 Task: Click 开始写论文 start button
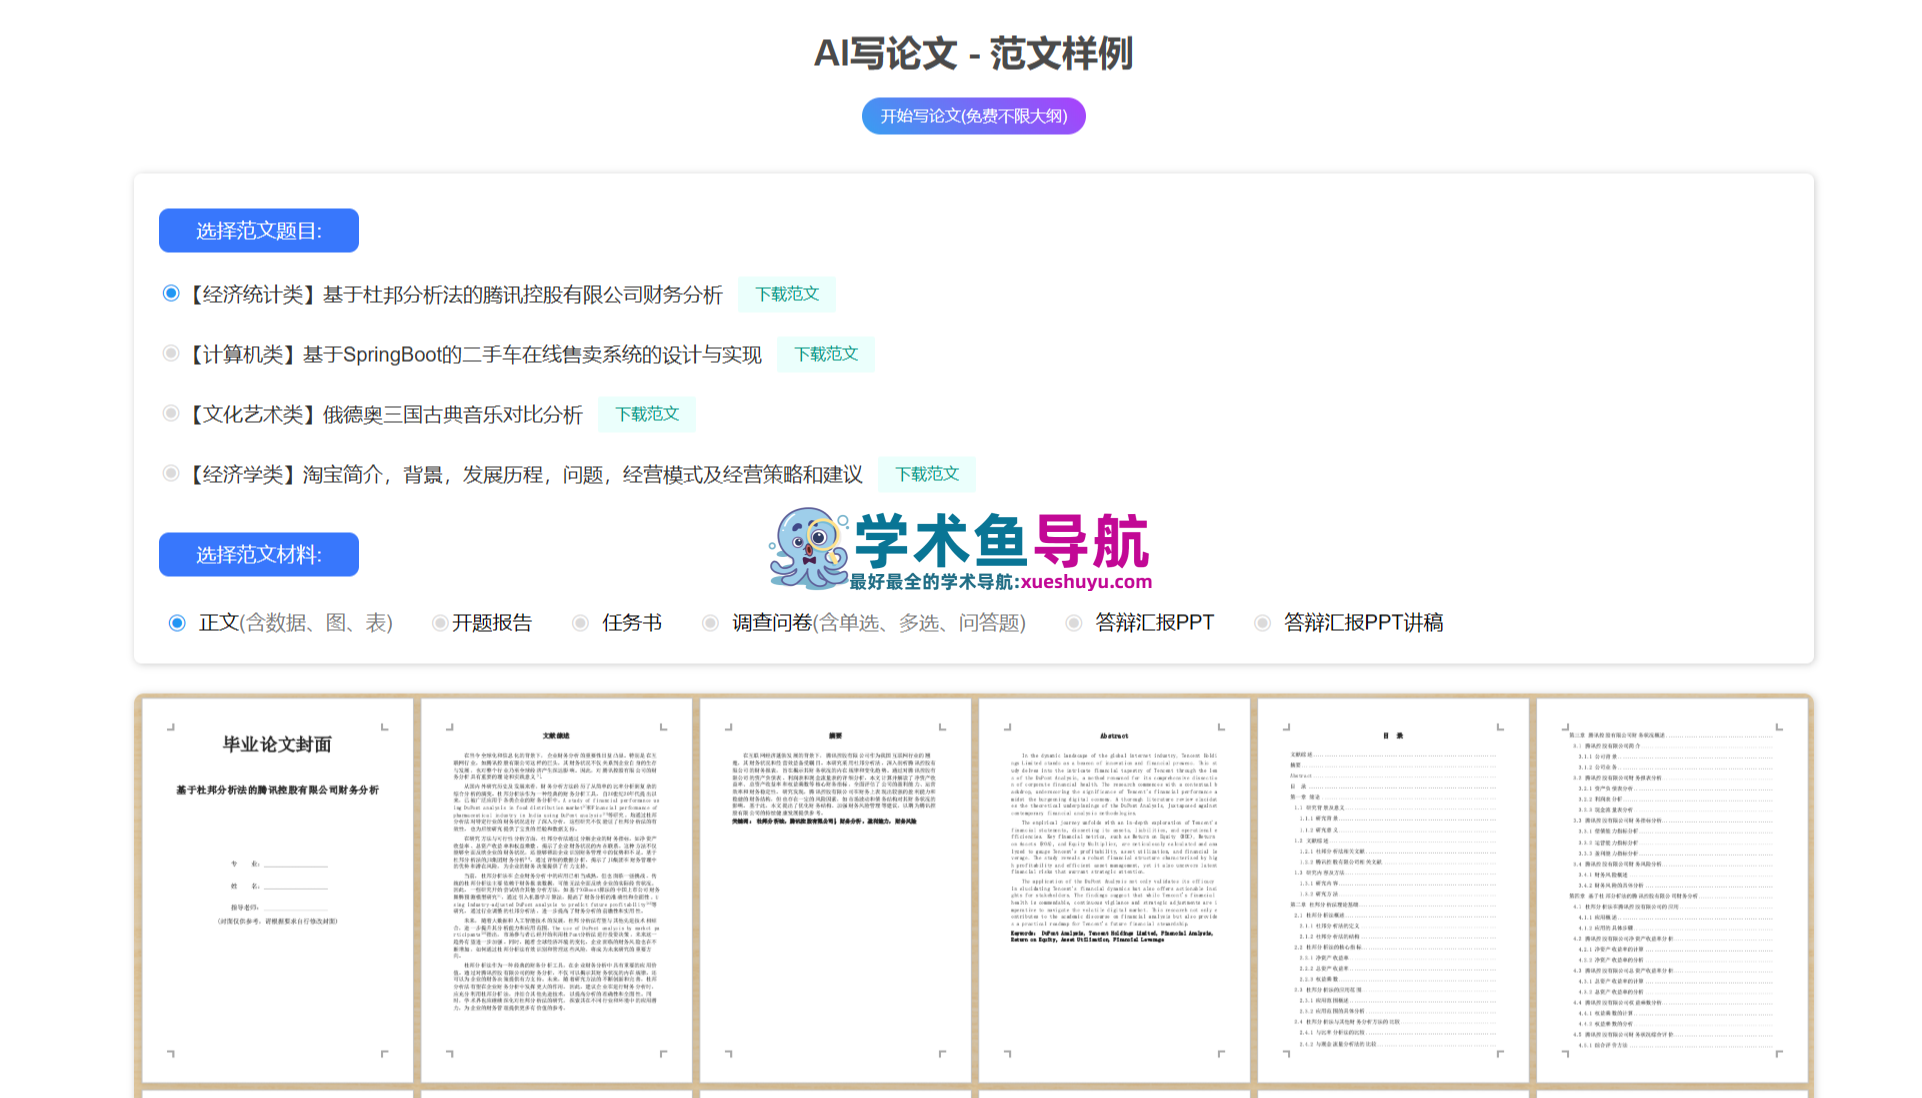(973, 116)
